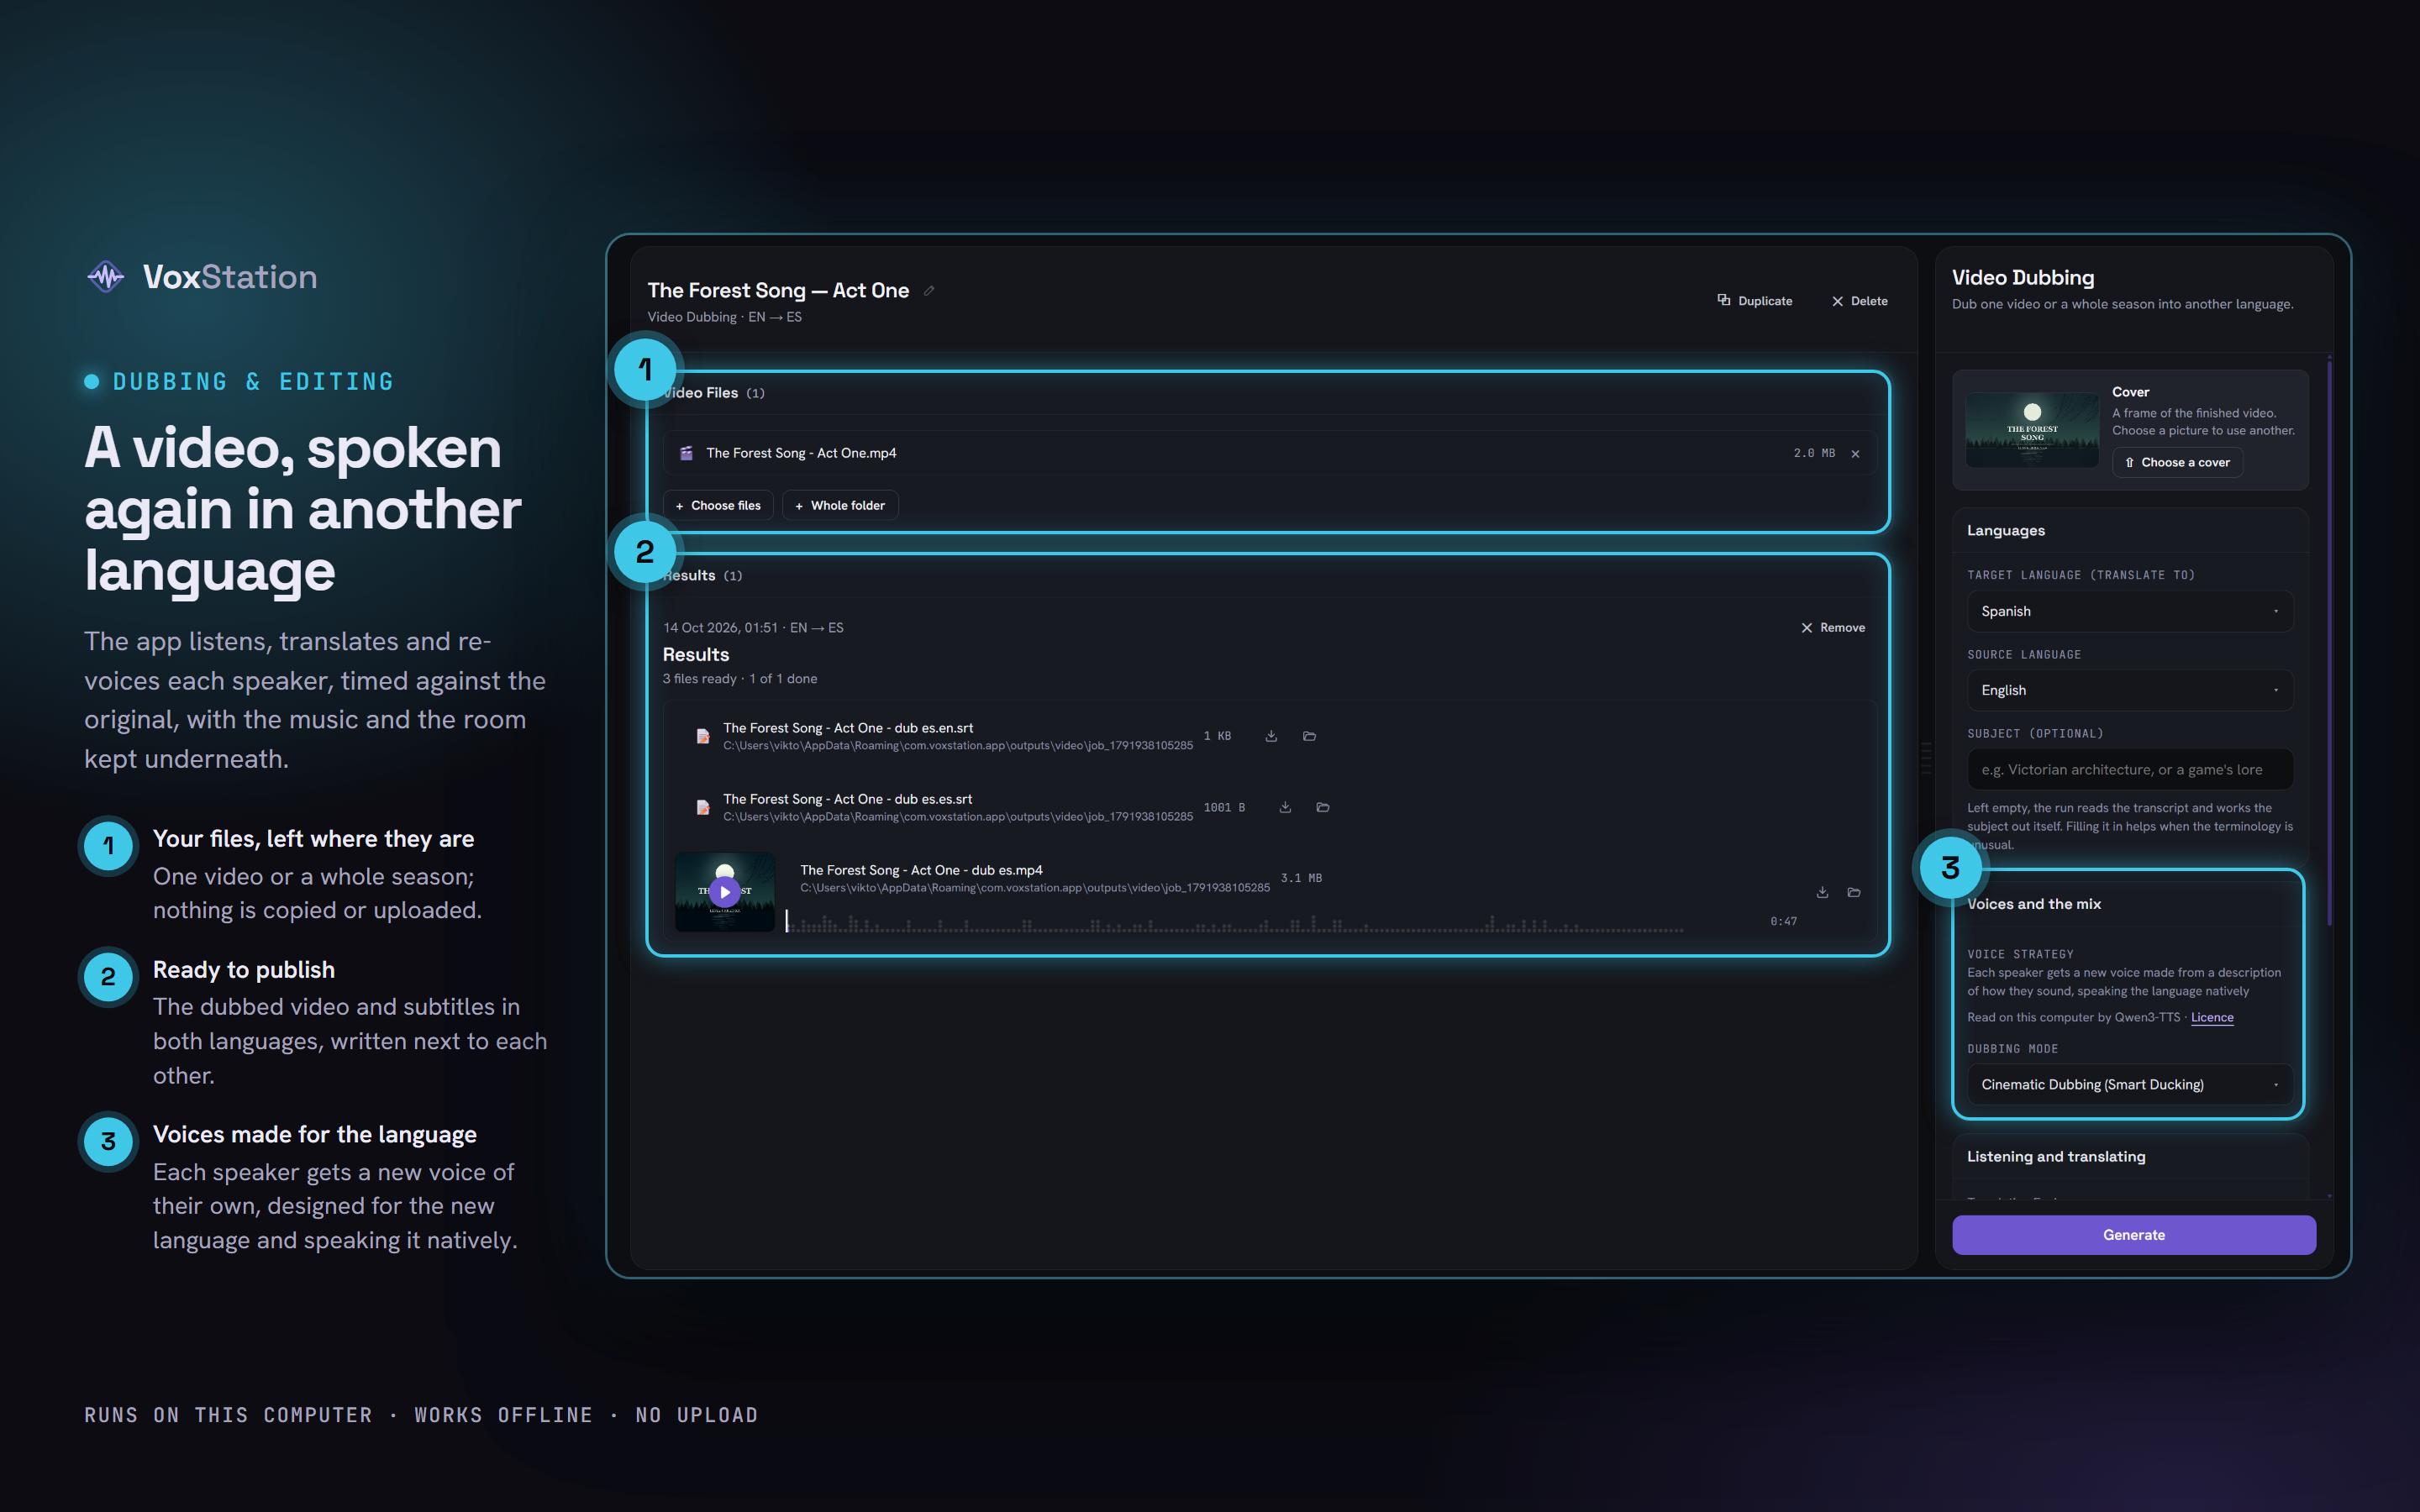Open folder of dub es.en.srt file

click(x=1309, y=736)
